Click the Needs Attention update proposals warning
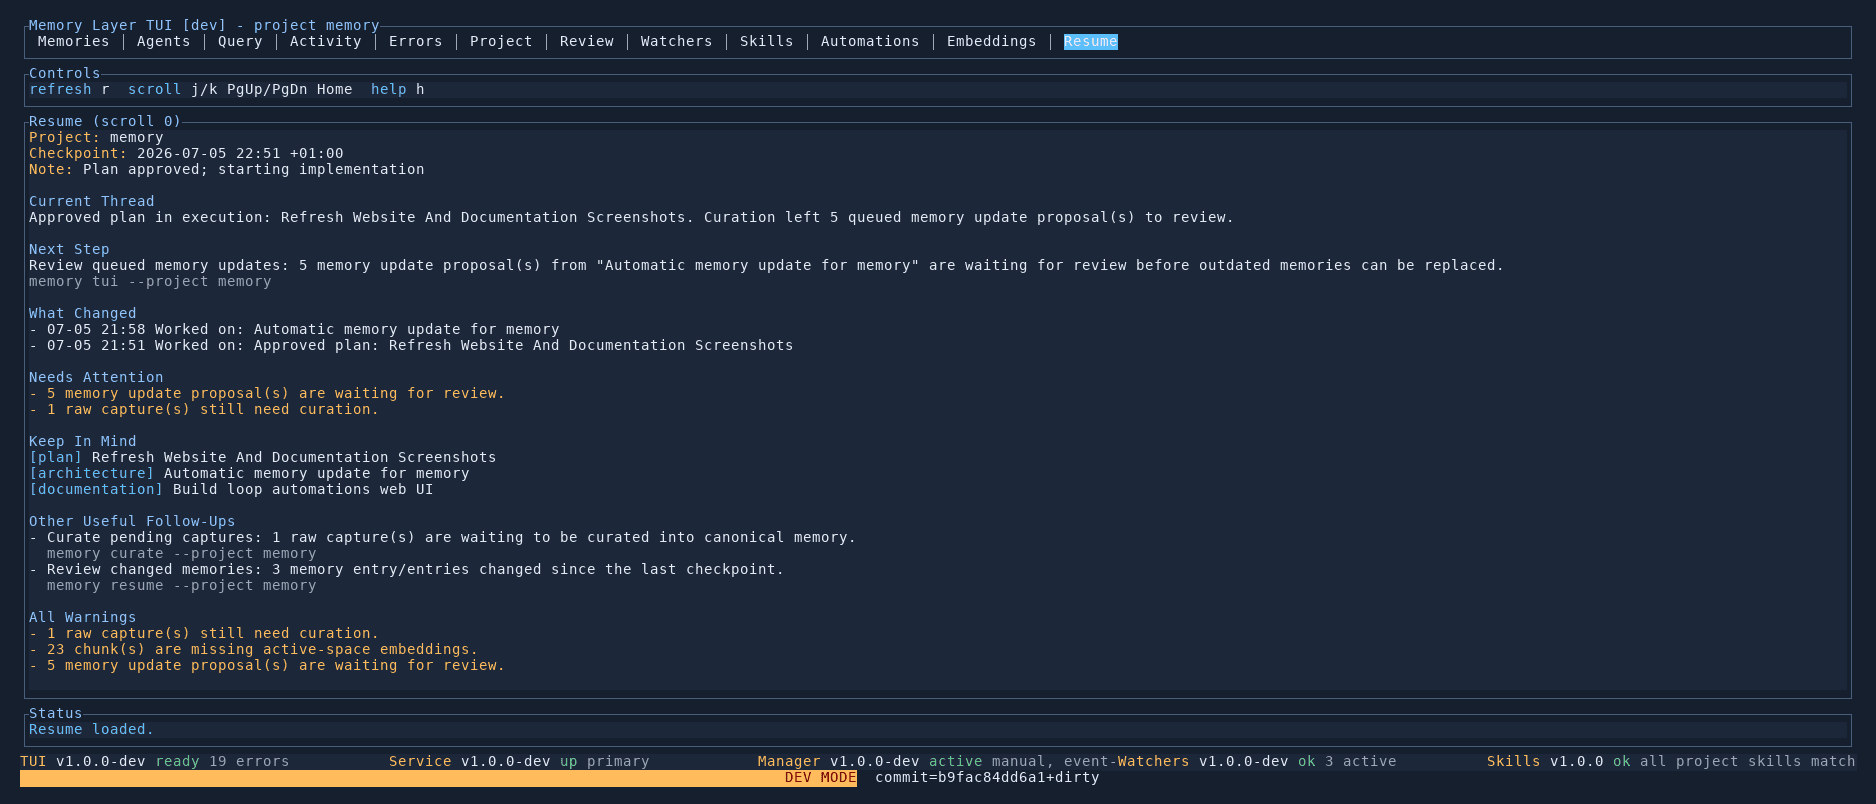This screenshot has height=804, width=1876. [267, 393]
